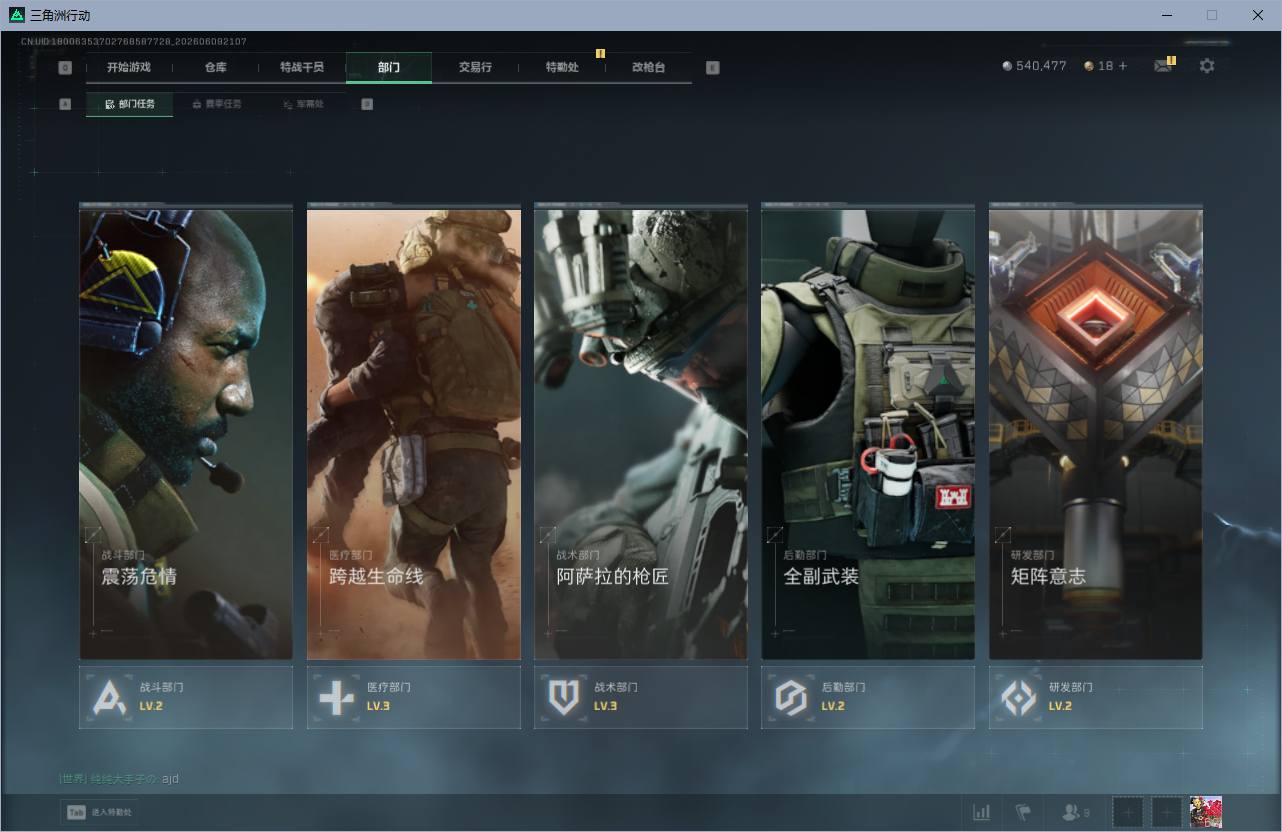Screen dimensions: 1282x832
Task: Select the 医疗部门 LV.3 cross badge
Action: coord(413,697)
